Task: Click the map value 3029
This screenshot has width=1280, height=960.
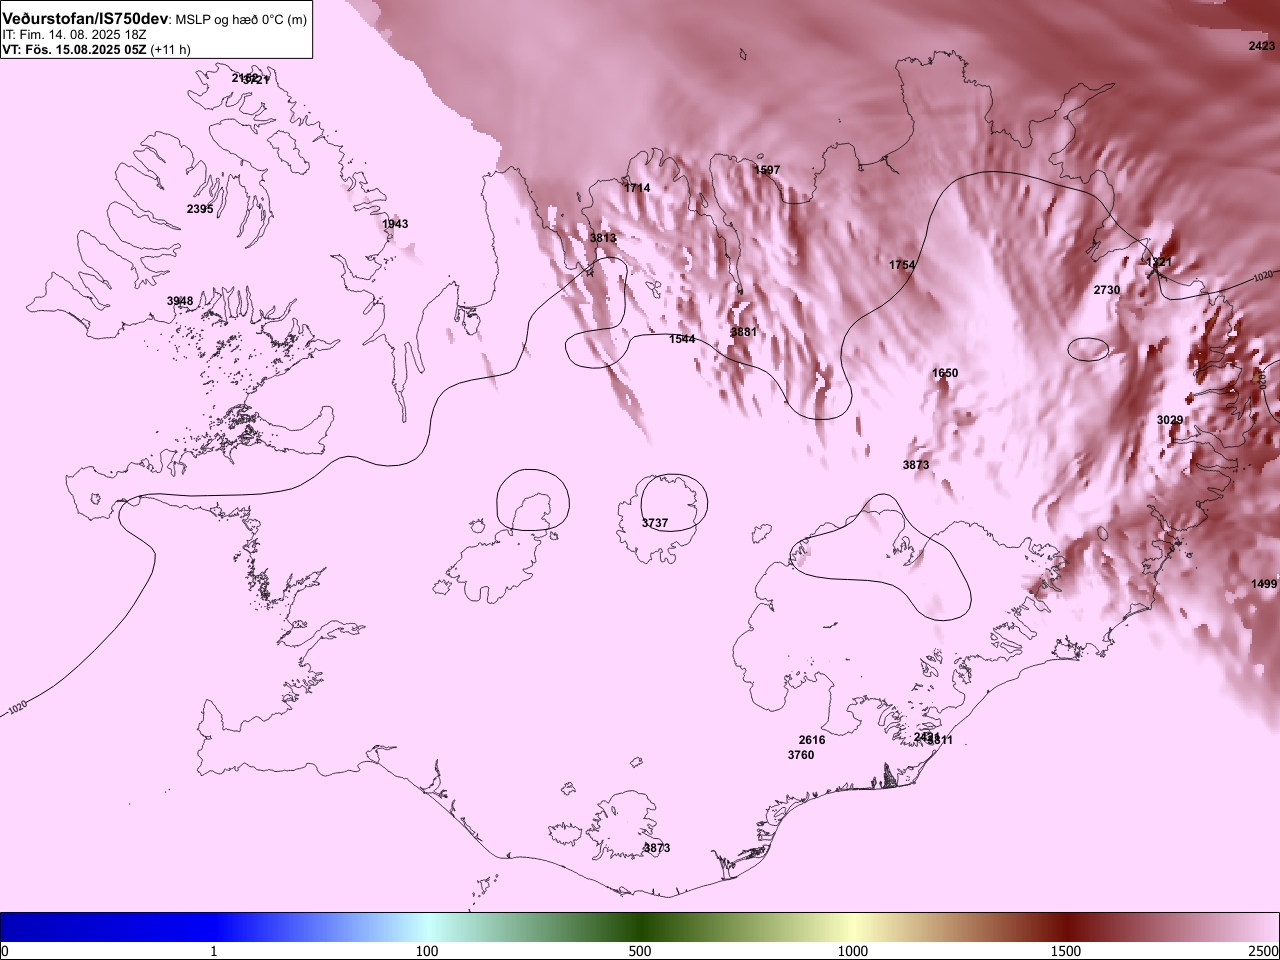Action: tap(1170, 420)
